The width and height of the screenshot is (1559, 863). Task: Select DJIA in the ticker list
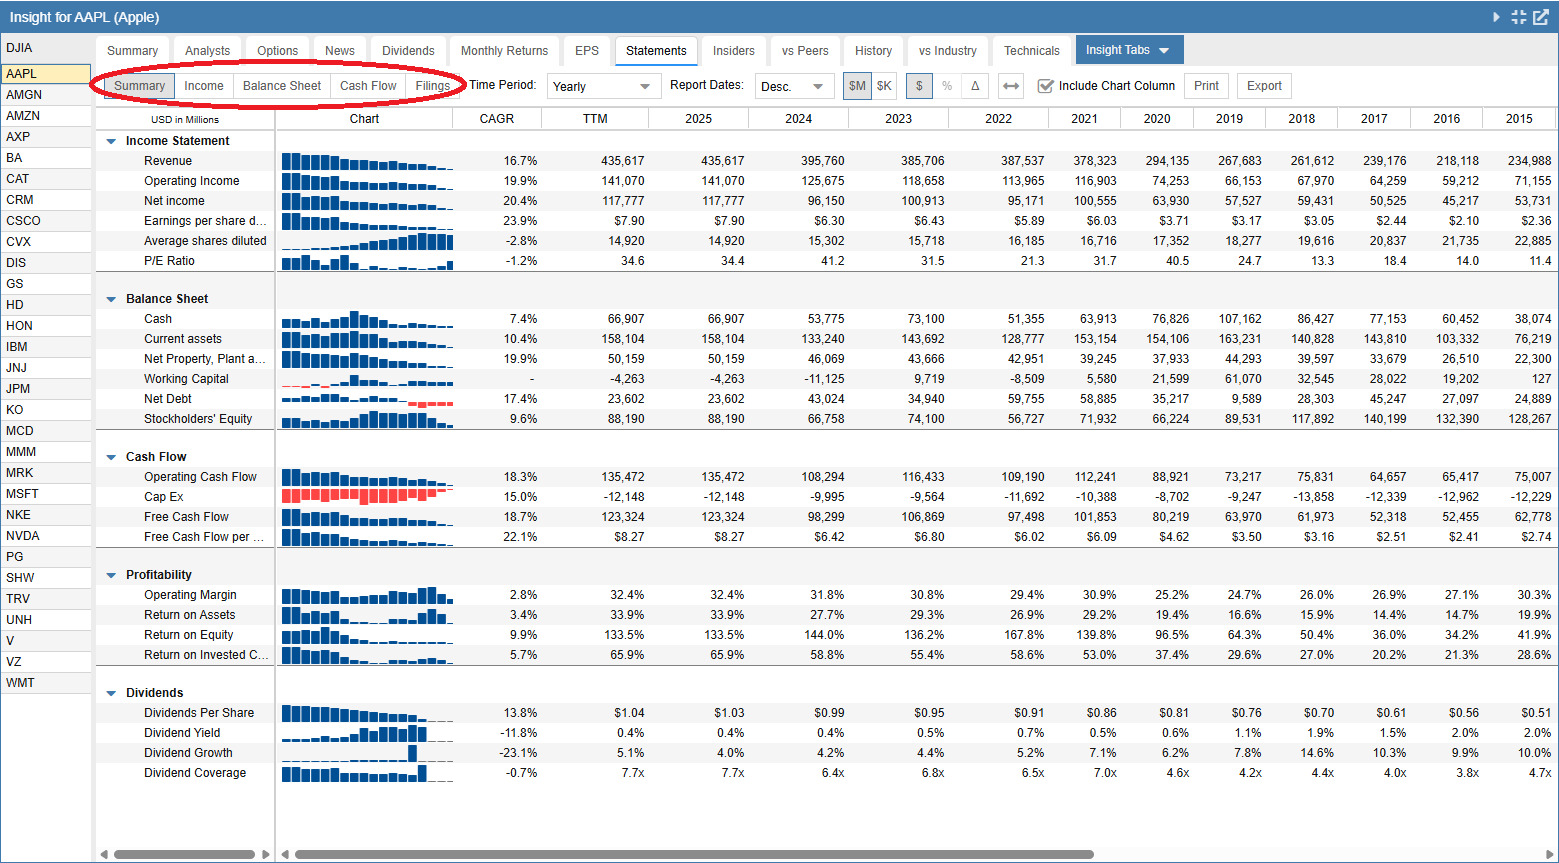pyautogui.click(x=46, y=48)
